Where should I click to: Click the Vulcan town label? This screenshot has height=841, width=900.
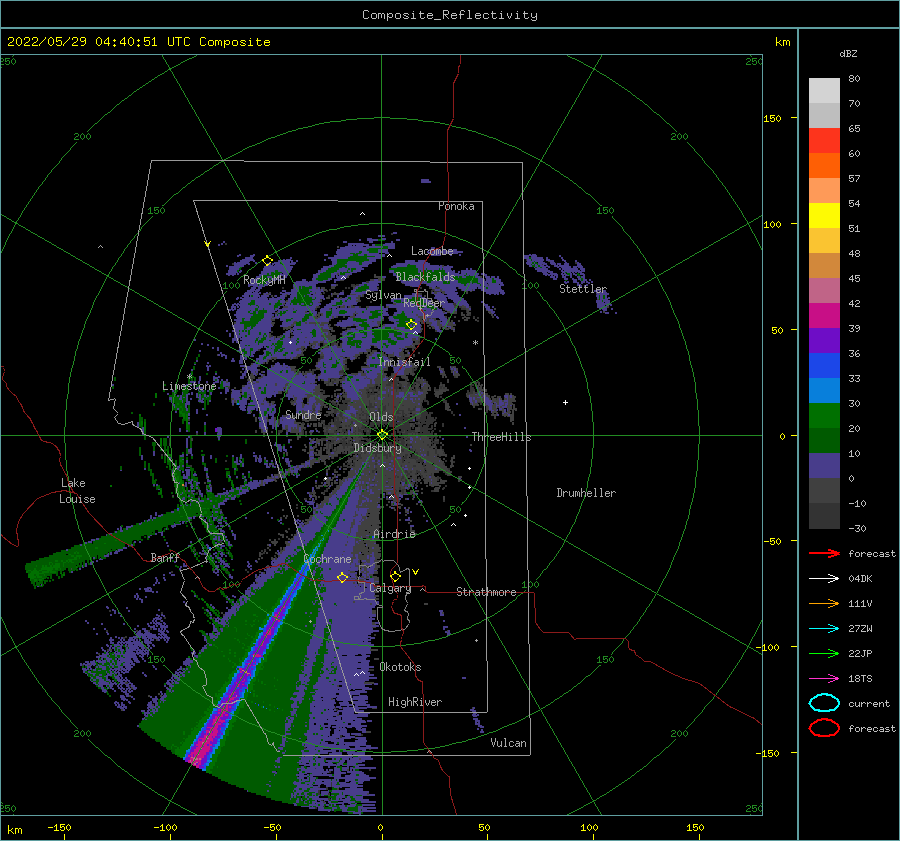click(x=509, y=743)
